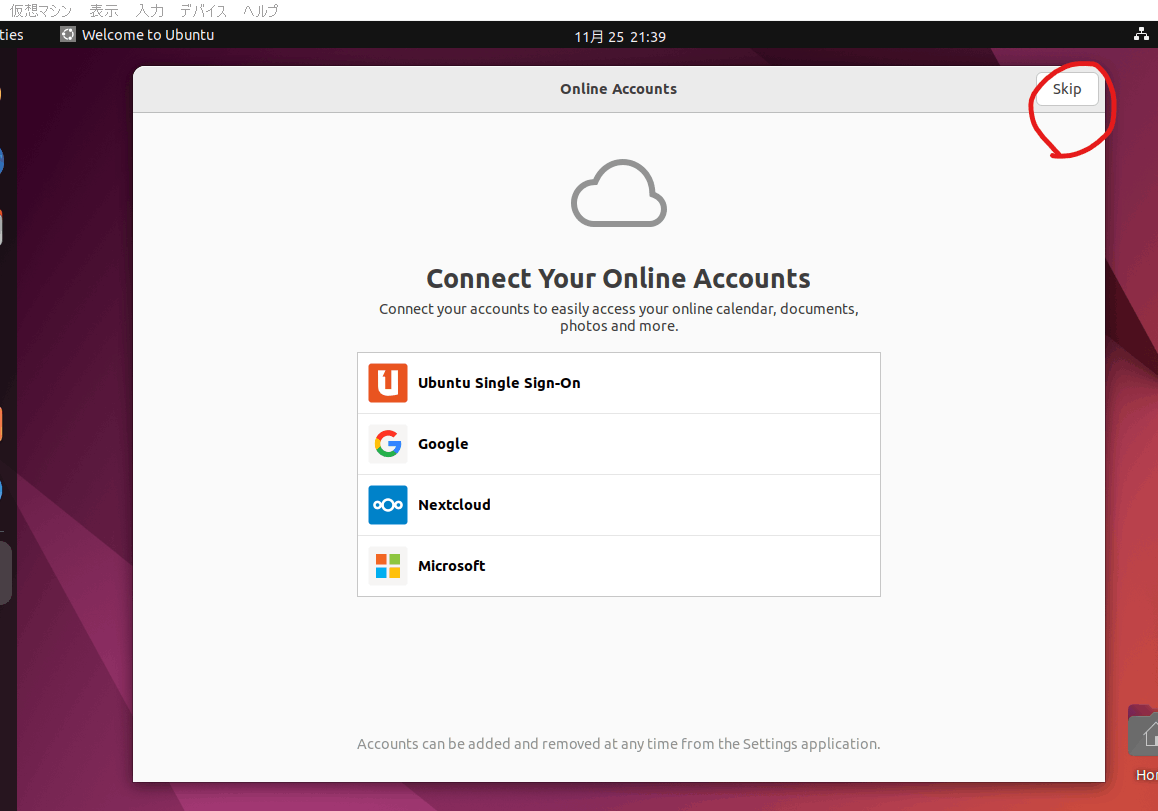
Task: Open the 表示 menu
Action: 104,10
